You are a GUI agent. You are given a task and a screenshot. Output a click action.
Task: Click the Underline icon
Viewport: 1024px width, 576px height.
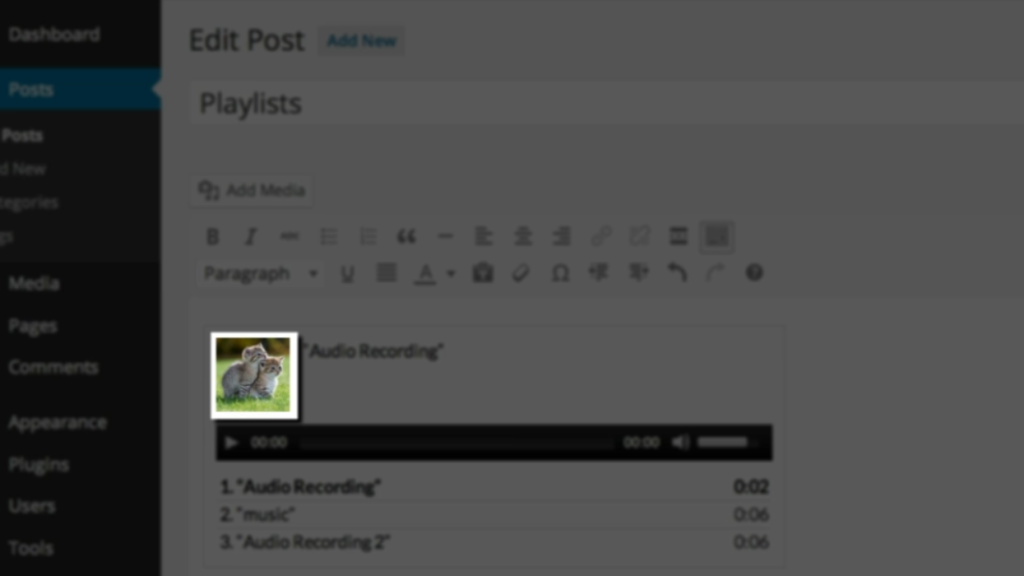(347, 273)
